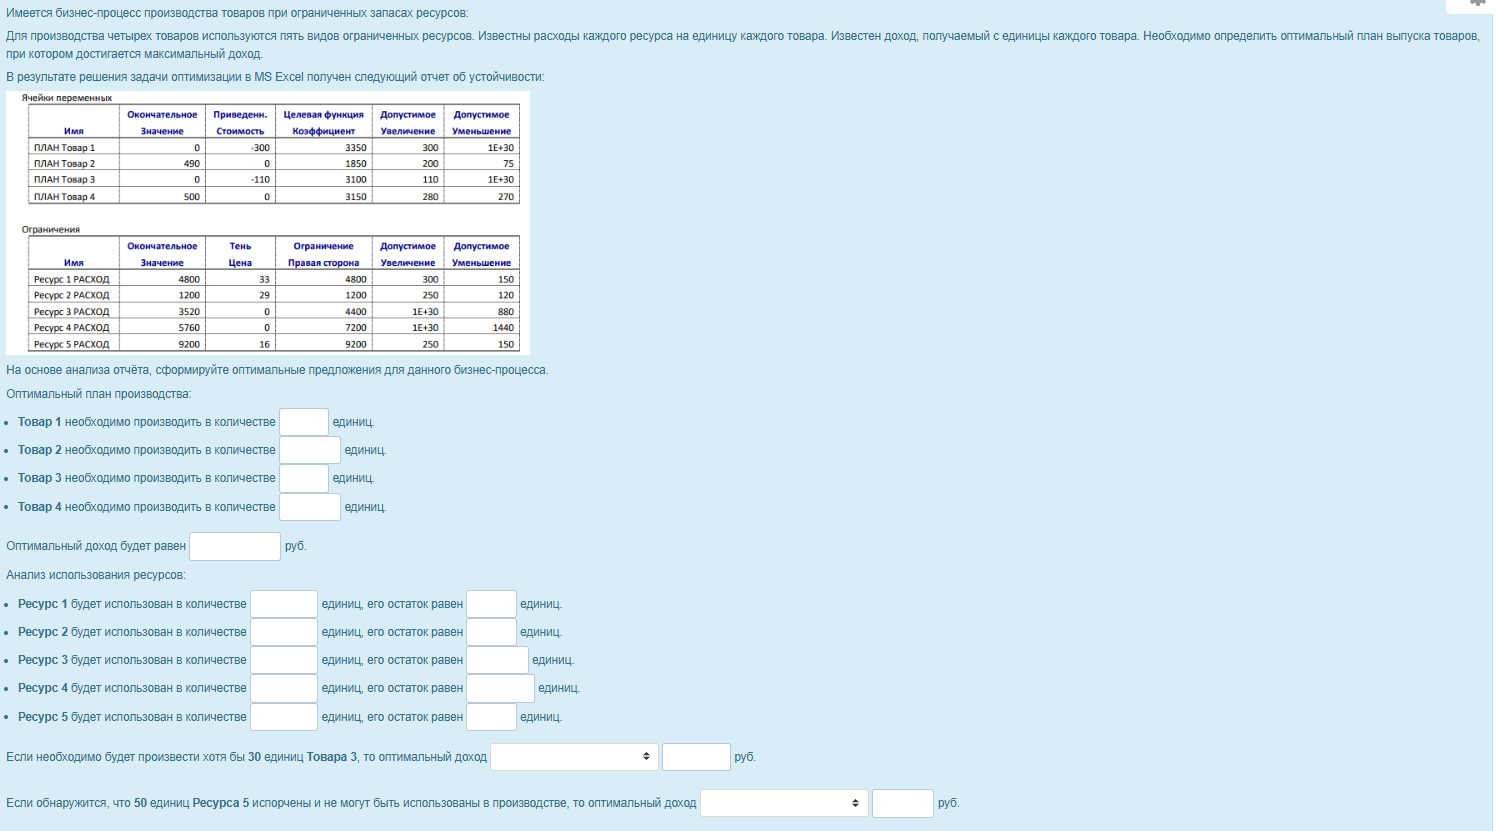Click the value 3350 in the coefficient column

point(356,147)
